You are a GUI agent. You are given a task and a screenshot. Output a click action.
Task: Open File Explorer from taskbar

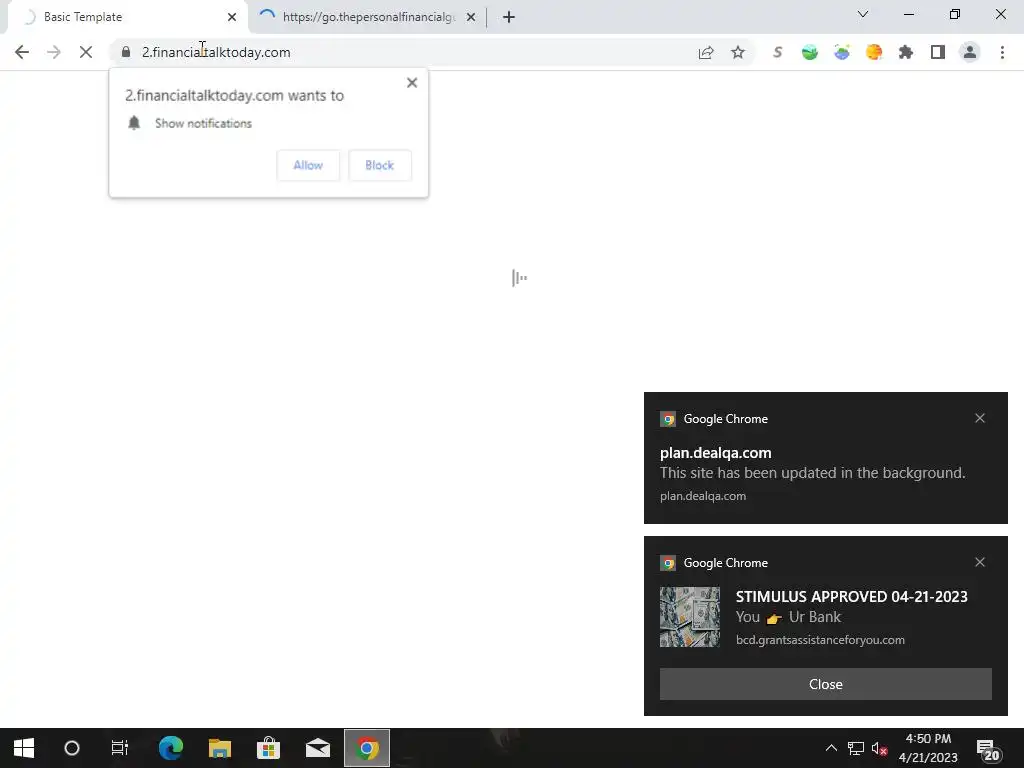coord(220,748)
